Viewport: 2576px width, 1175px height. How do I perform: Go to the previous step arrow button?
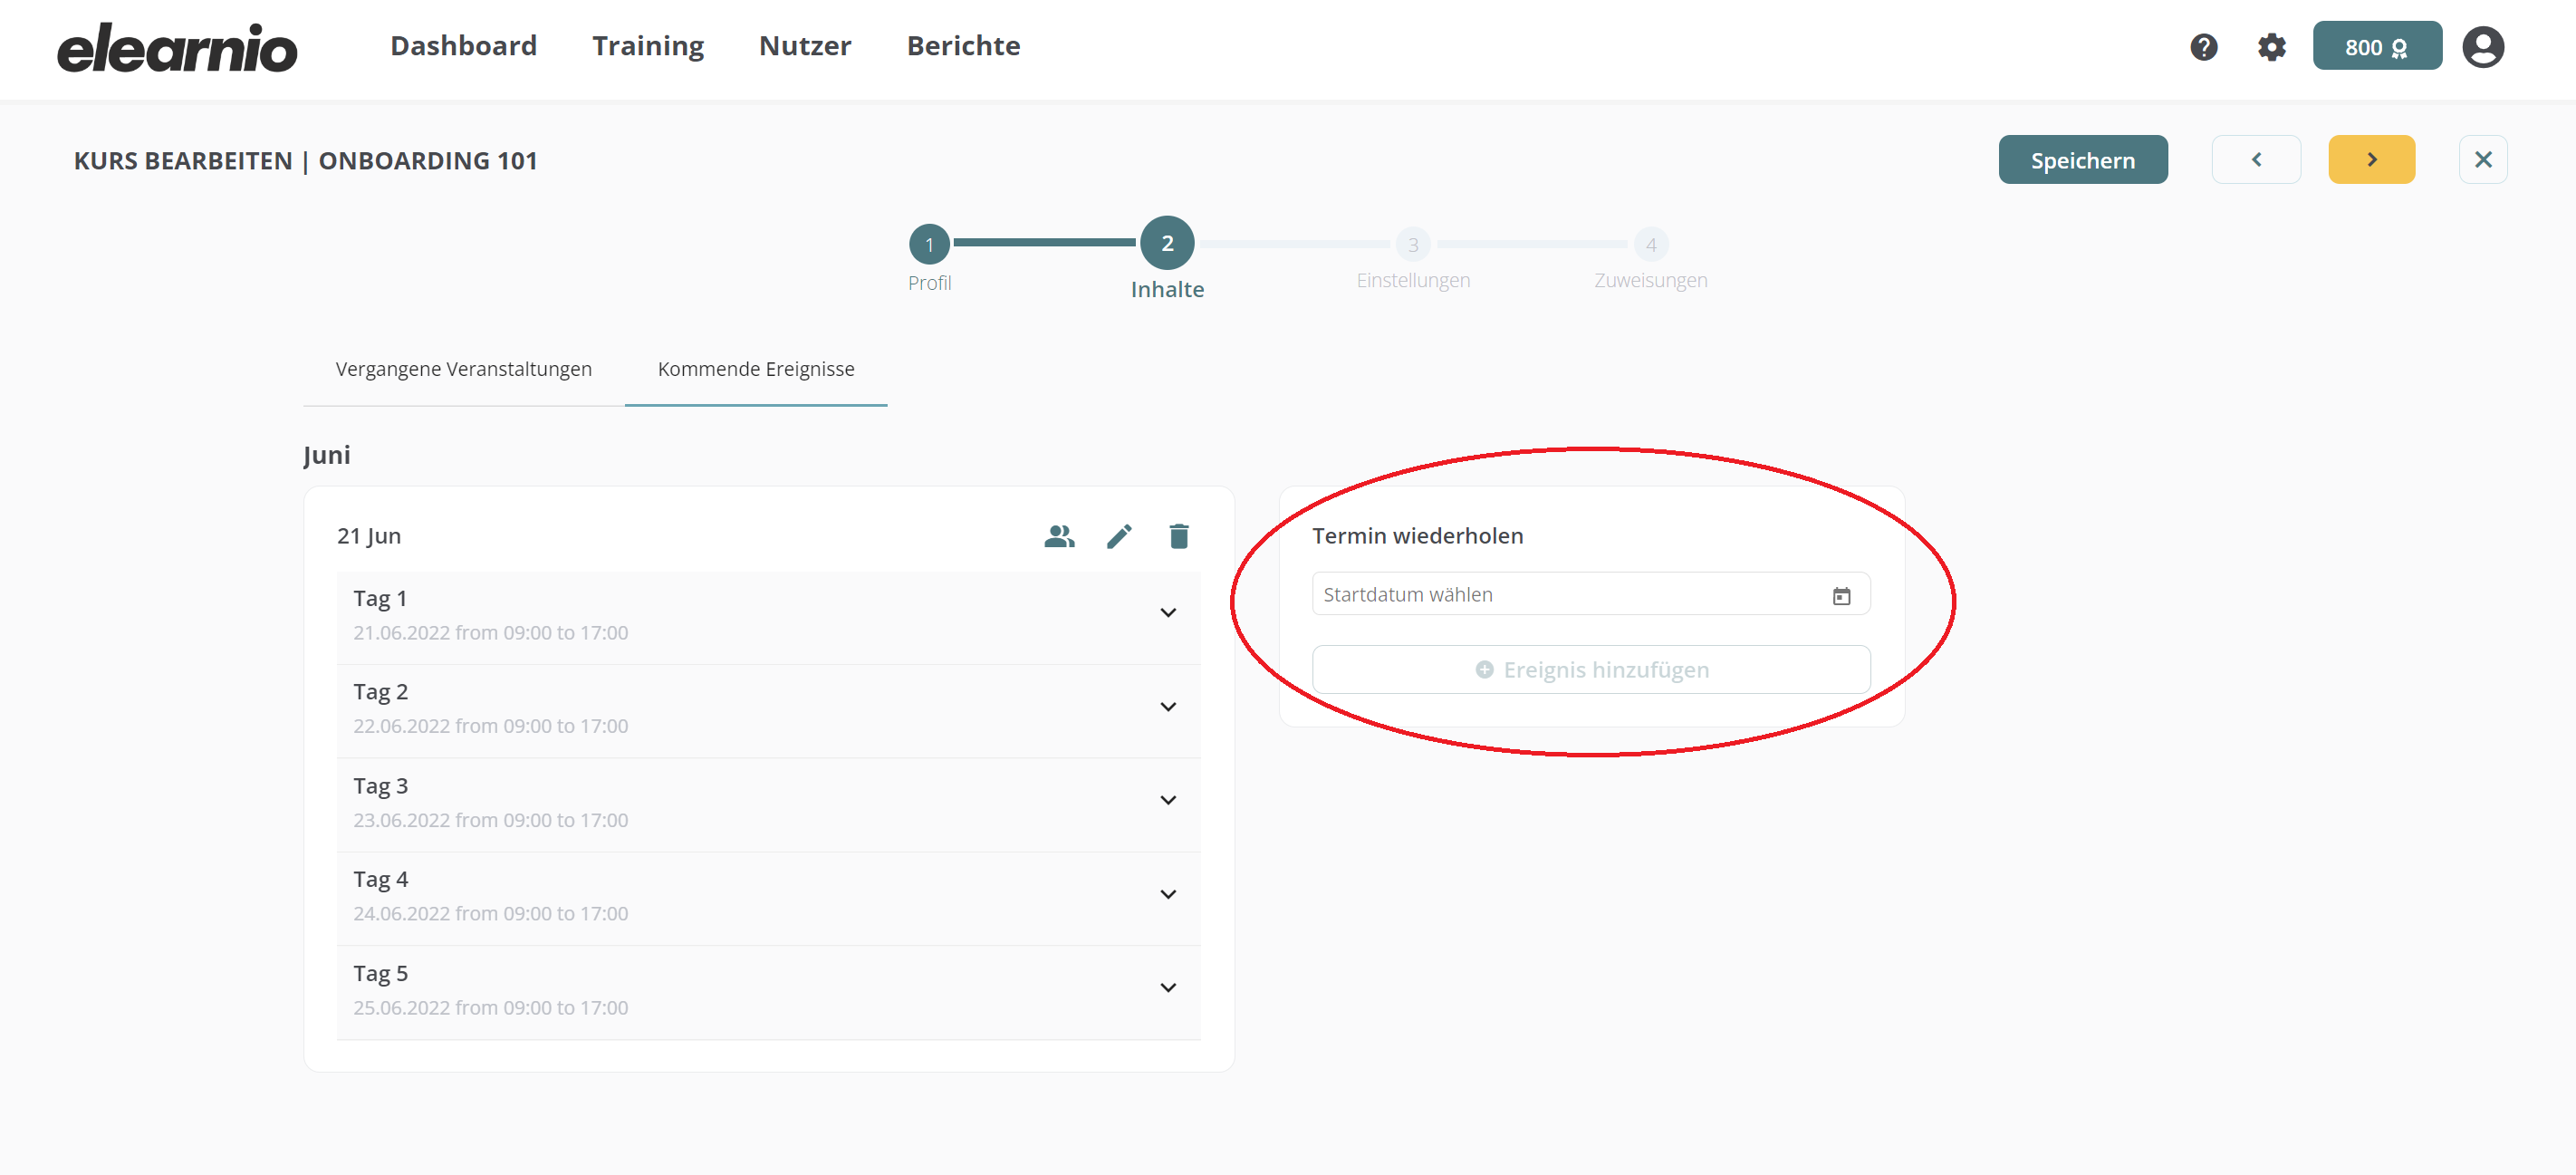tap(2256, 160)
